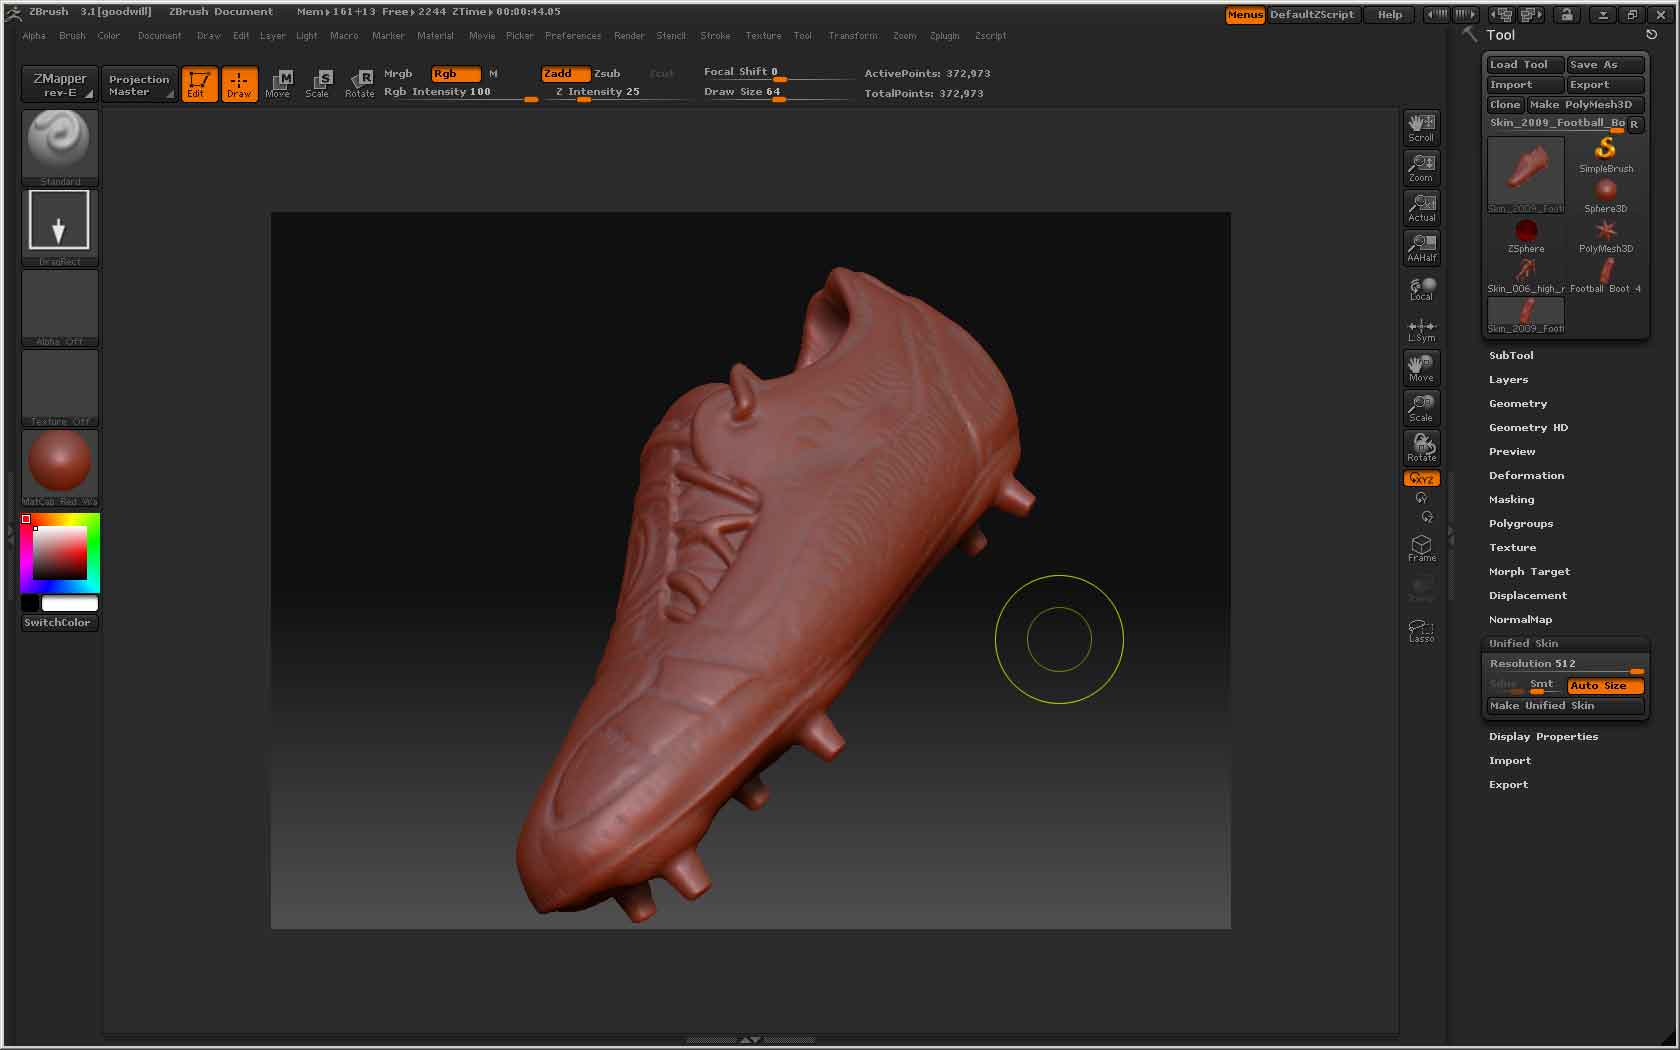
Task: Open the Transform menu
Action: [853, 36]
